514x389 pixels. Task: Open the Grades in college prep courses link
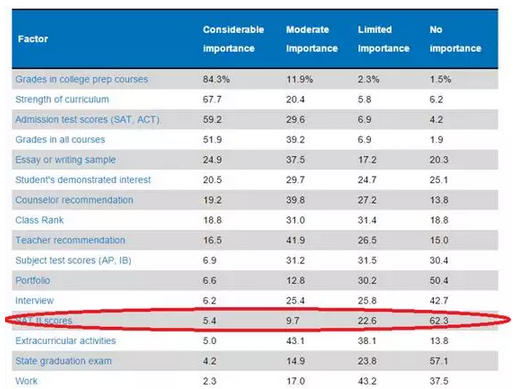82,80
